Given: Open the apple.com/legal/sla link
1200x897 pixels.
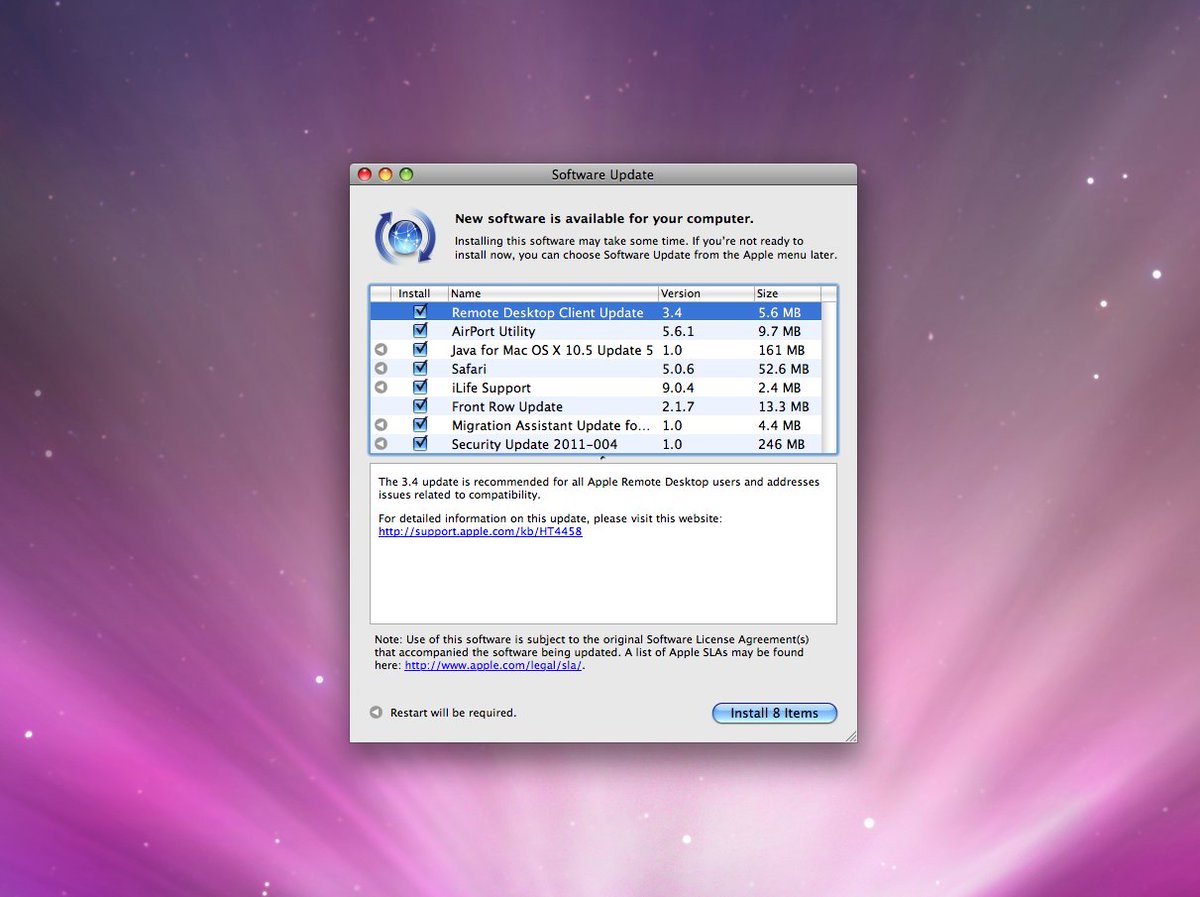Looking at the screenshot, I should pos(494,665).
